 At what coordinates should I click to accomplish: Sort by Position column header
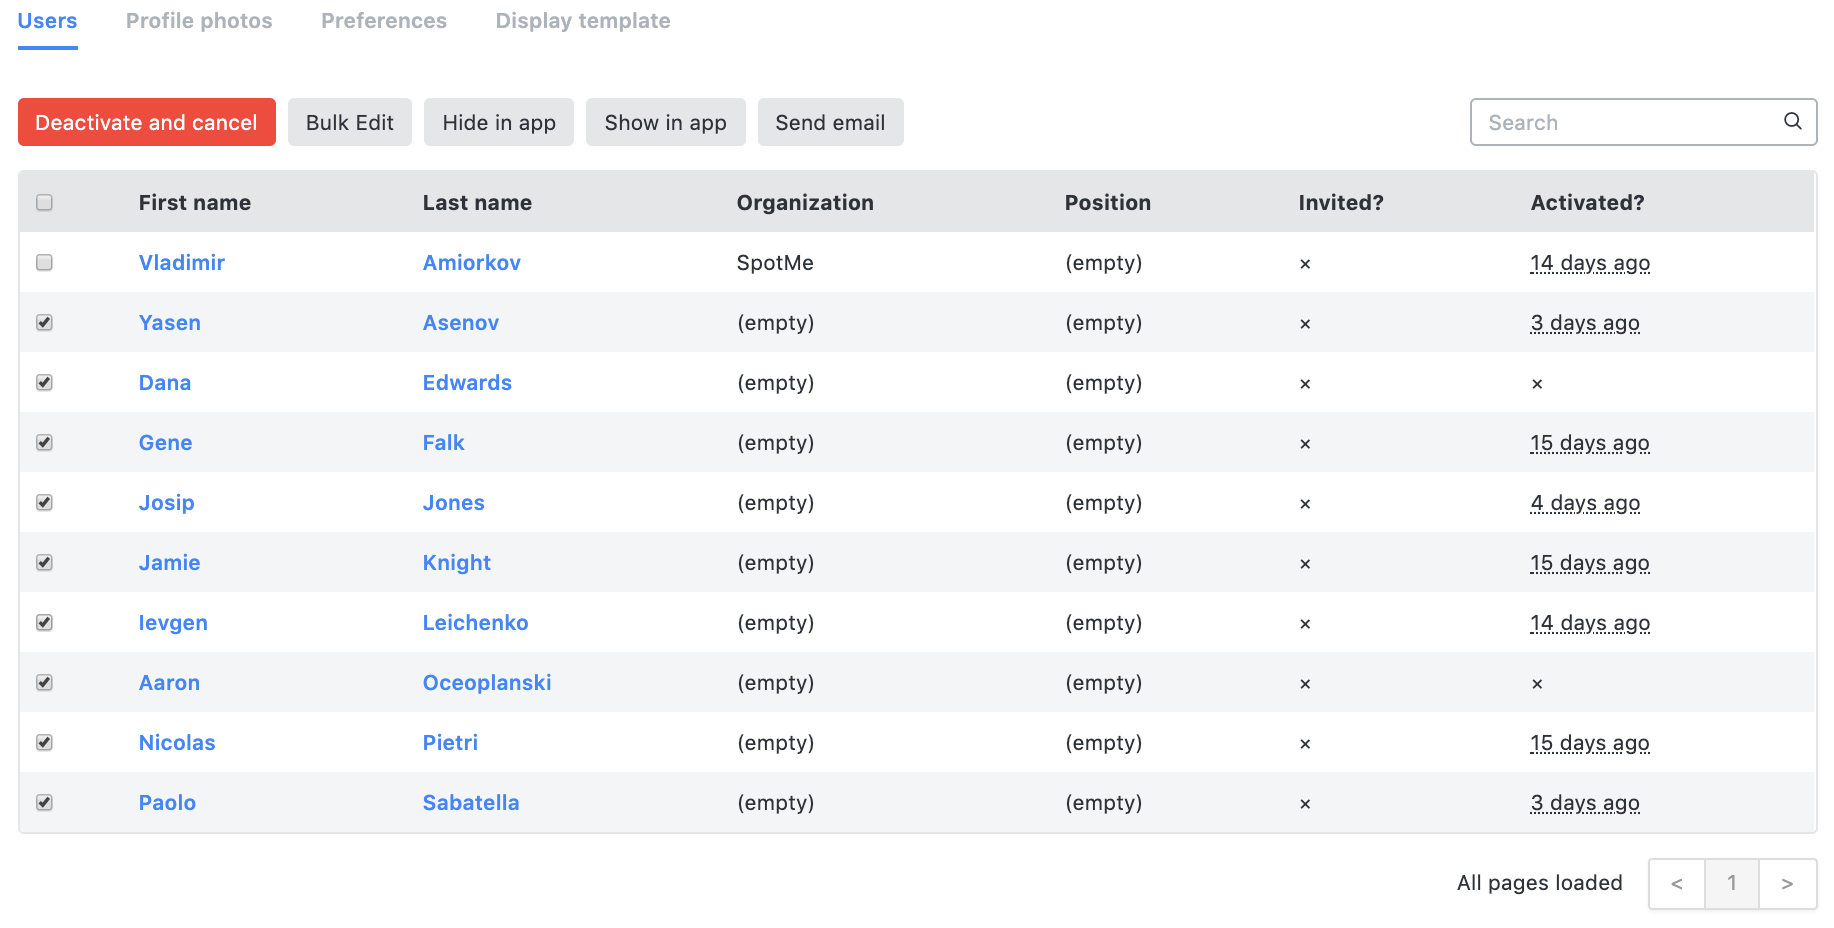[x=1108, y=203]
